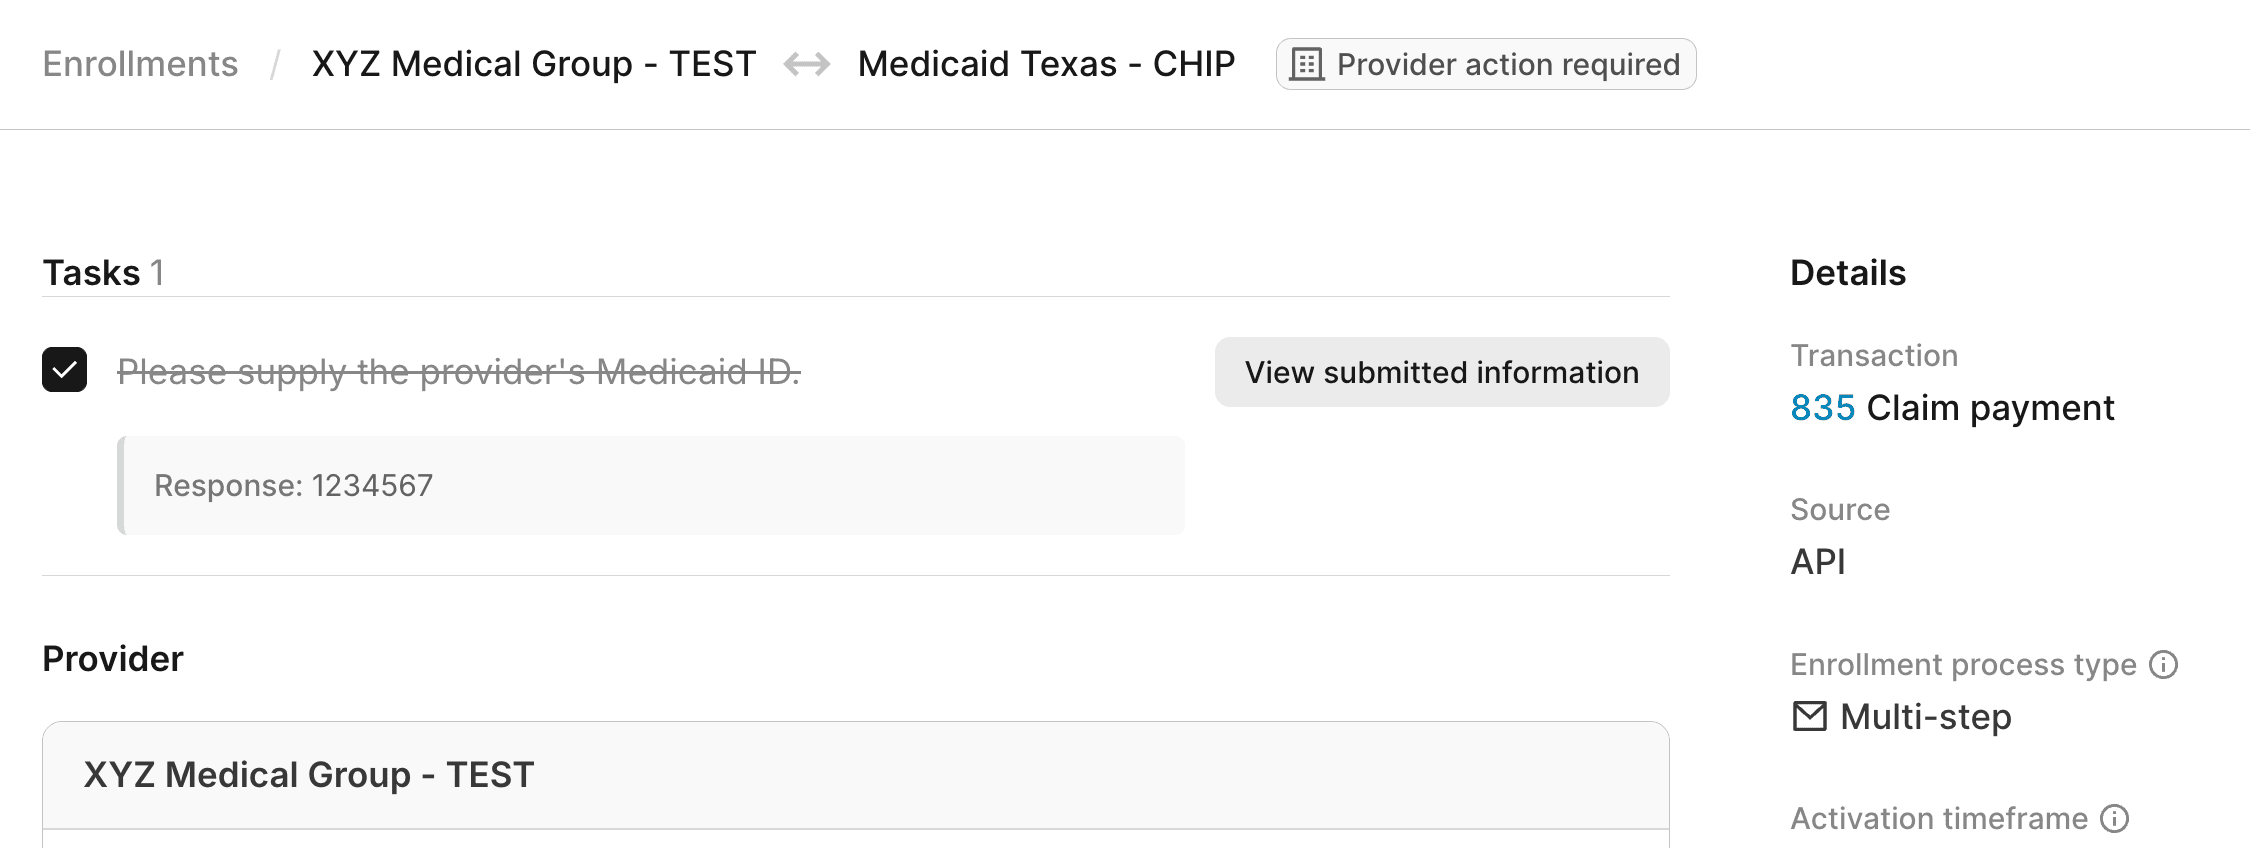Click the building icon in status badge
The image size is (2250, 848).
click(1306, 64)
